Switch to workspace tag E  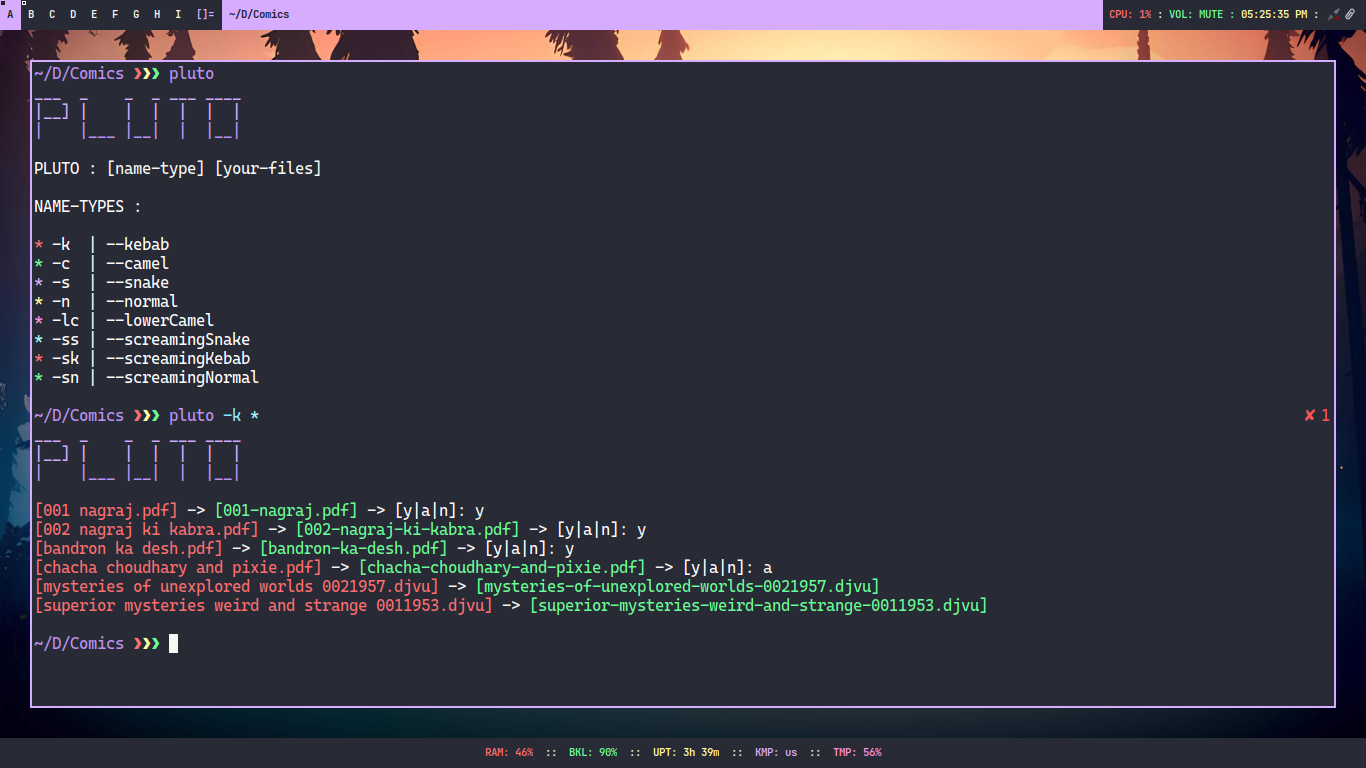tap(94, 14)
